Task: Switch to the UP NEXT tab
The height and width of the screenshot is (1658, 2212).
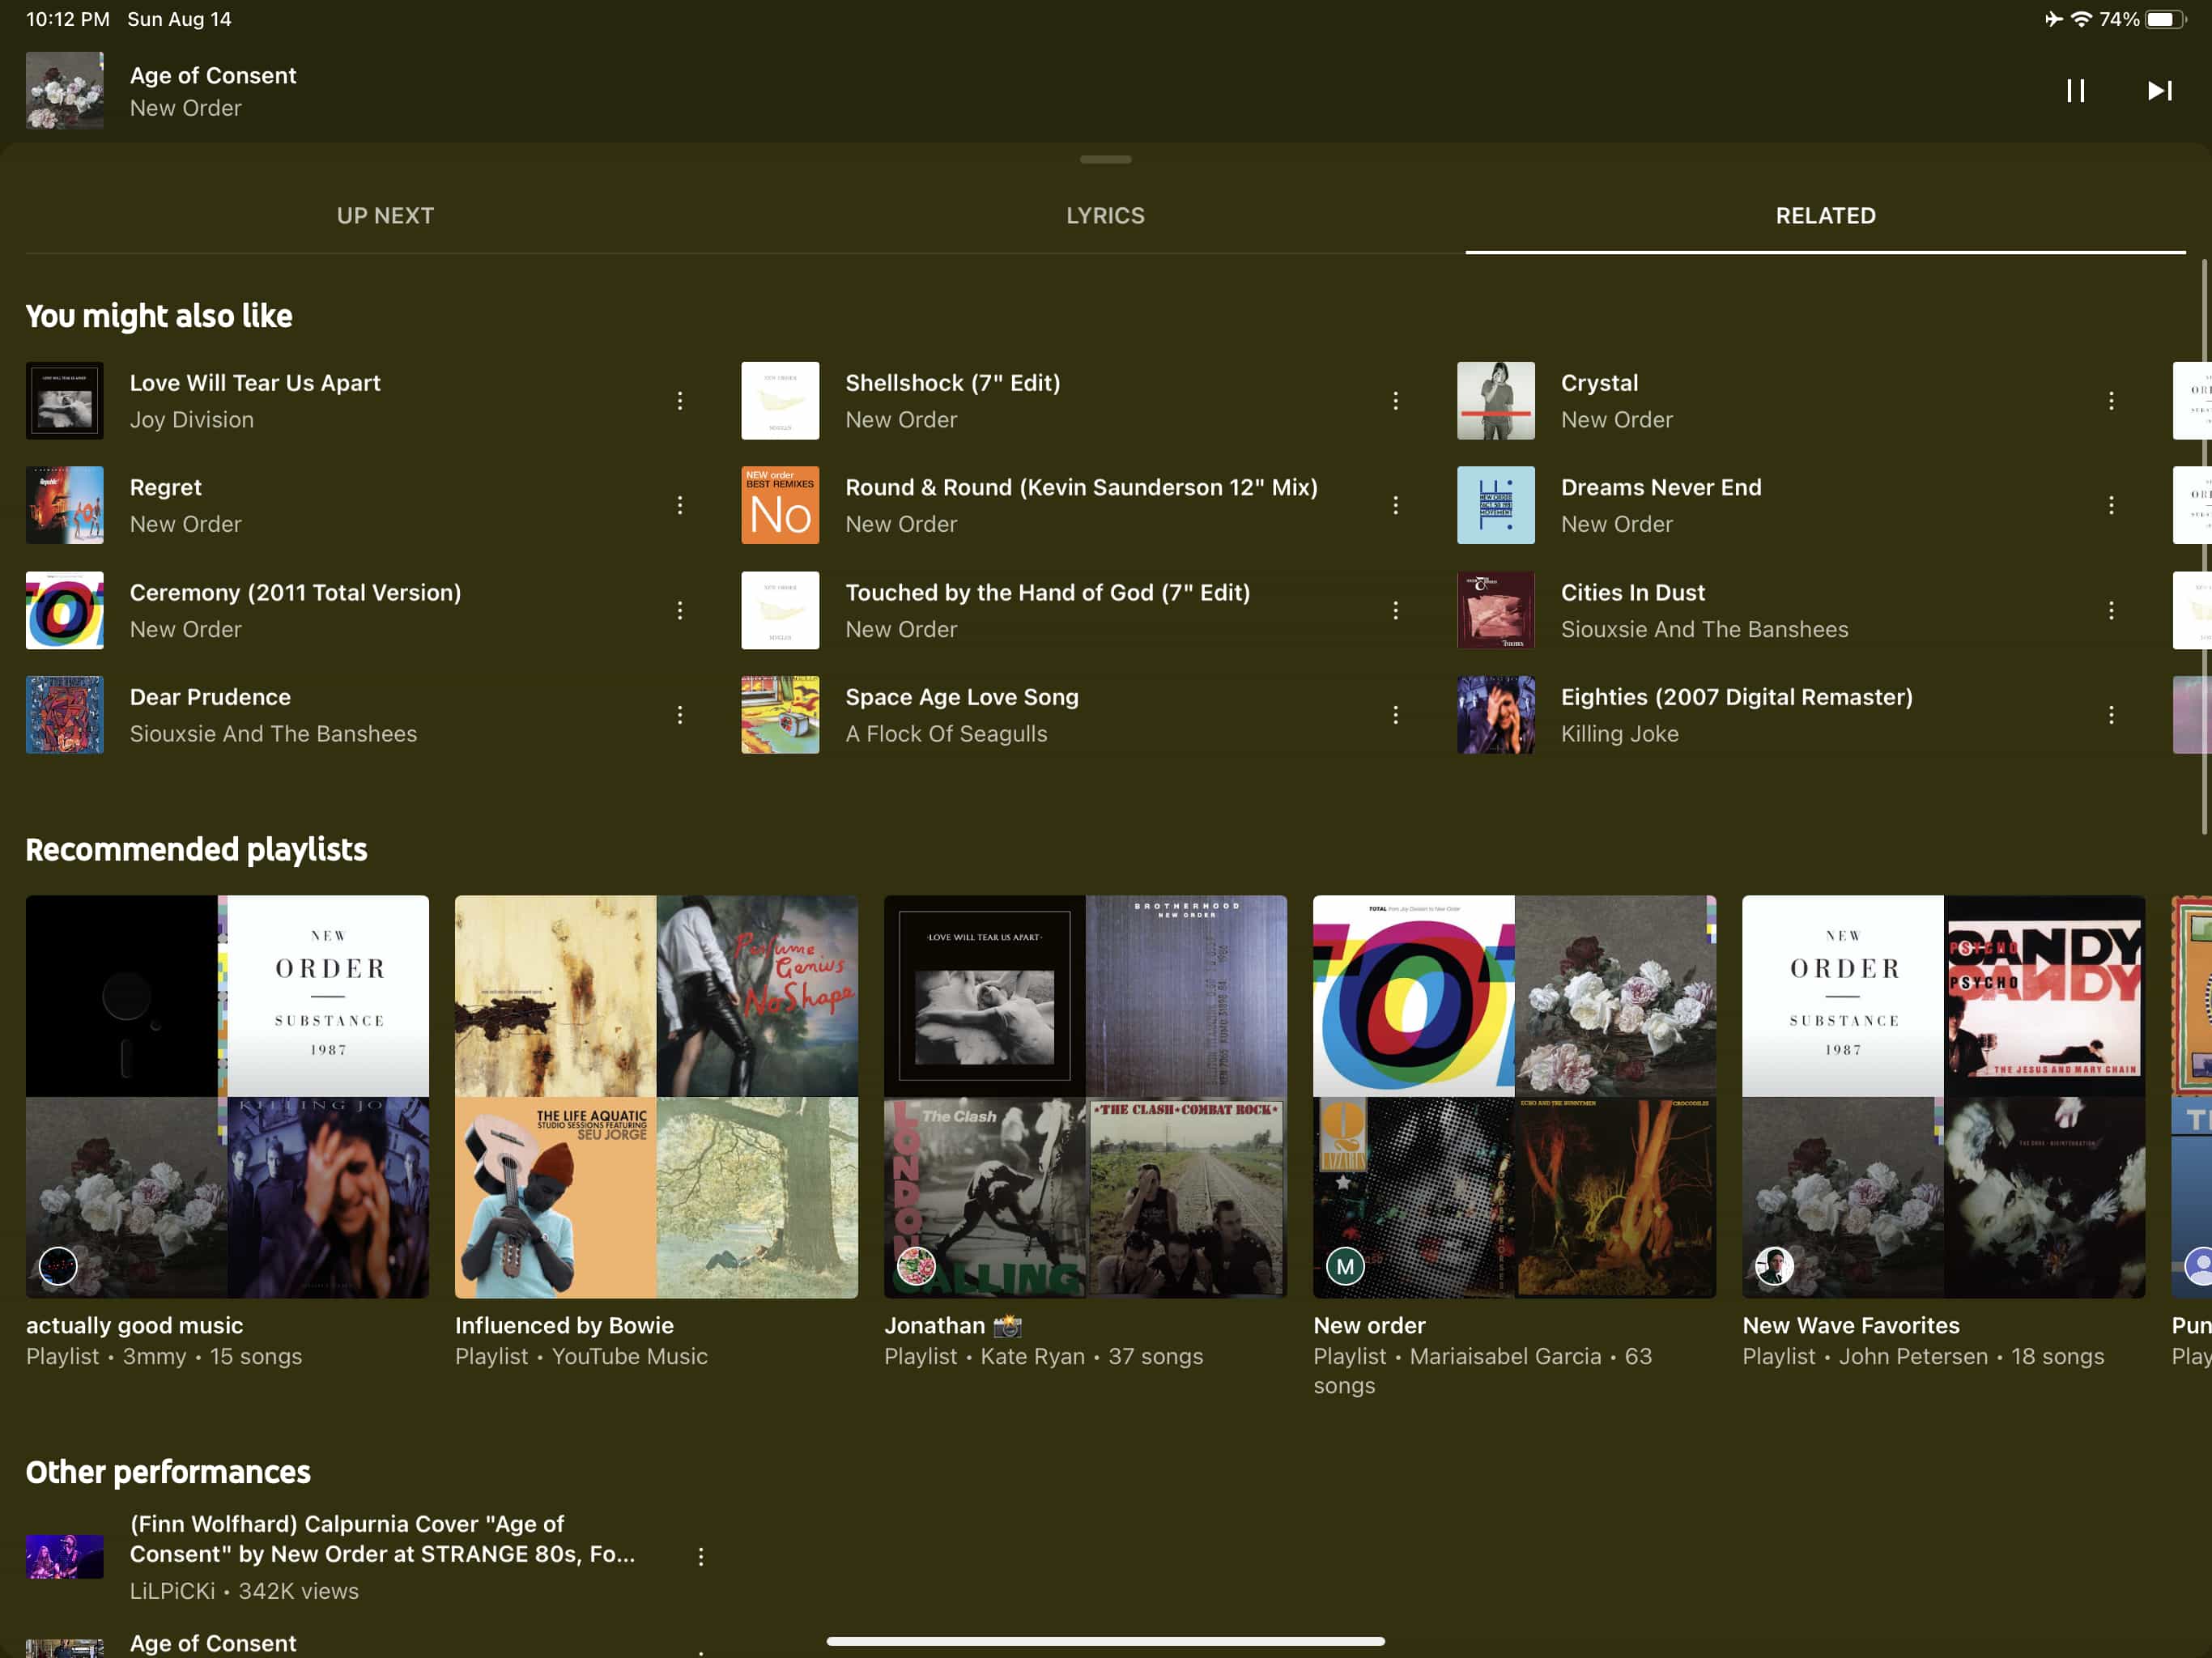Action: click(x=385, y=216)
